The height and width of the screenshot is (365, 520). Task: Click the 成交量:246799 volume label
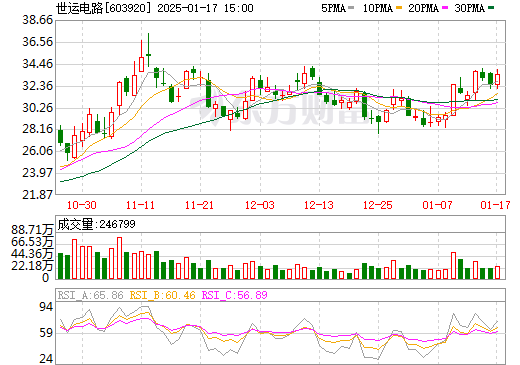click(x=96, y=224)
